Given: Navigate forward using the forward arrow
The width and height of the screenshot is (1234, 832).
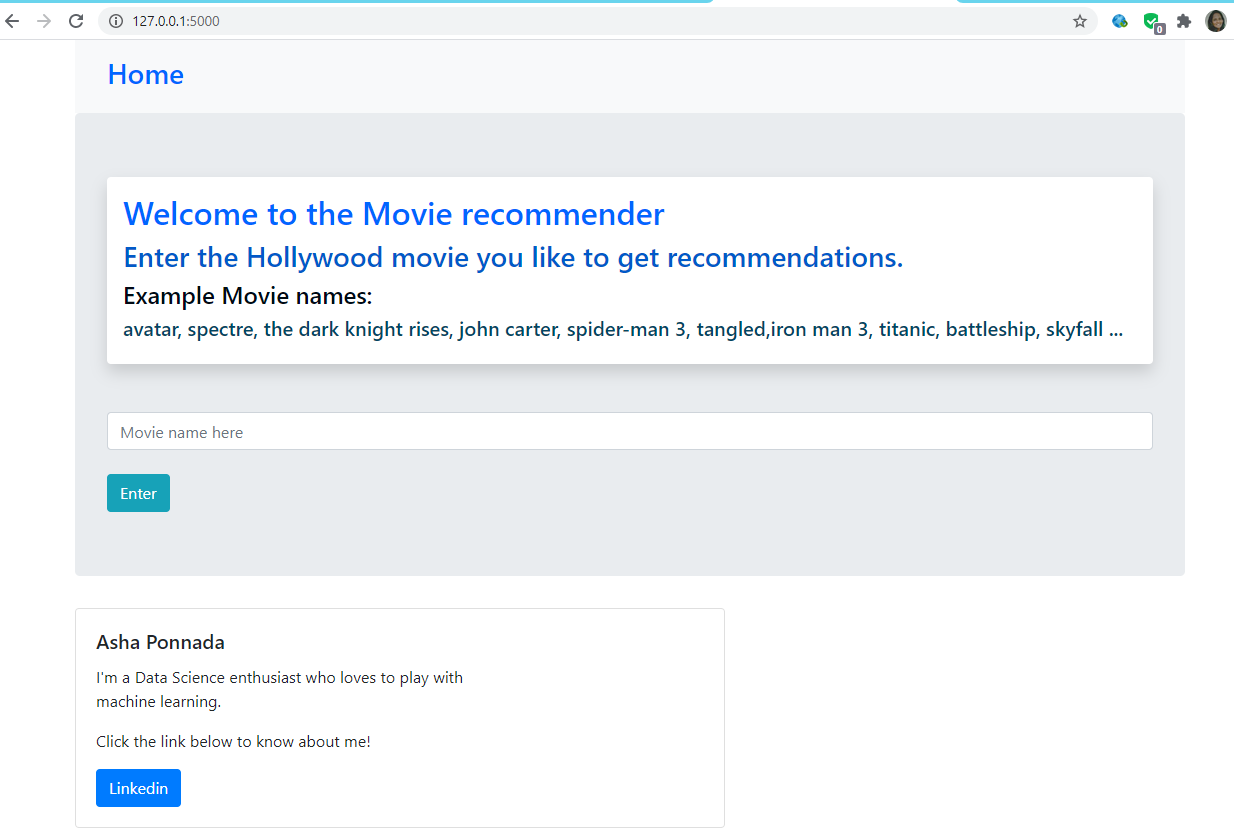Looking at the screenshot, I should point(43,20).
